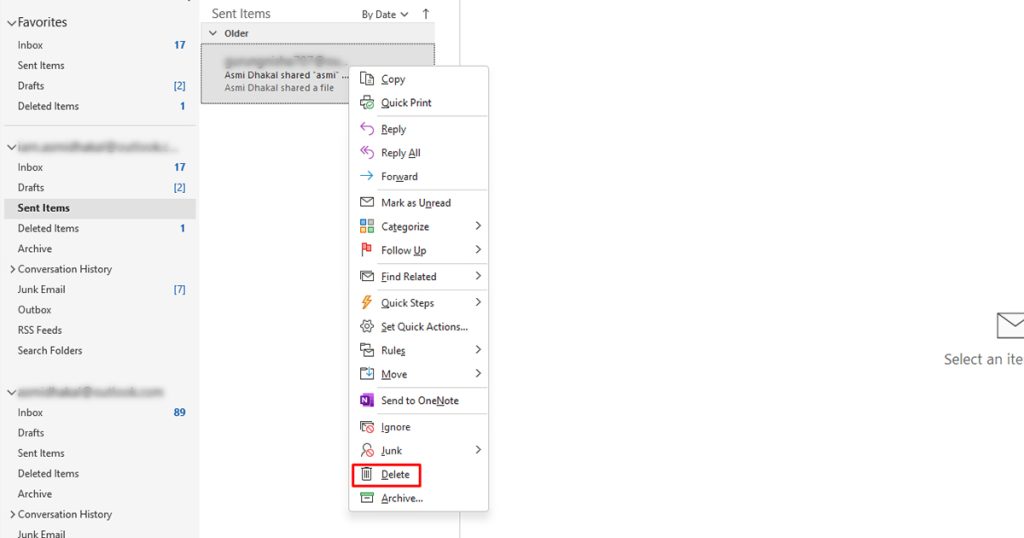
Task: Click the Find Related envelope icon
Action: pos(367,276)
